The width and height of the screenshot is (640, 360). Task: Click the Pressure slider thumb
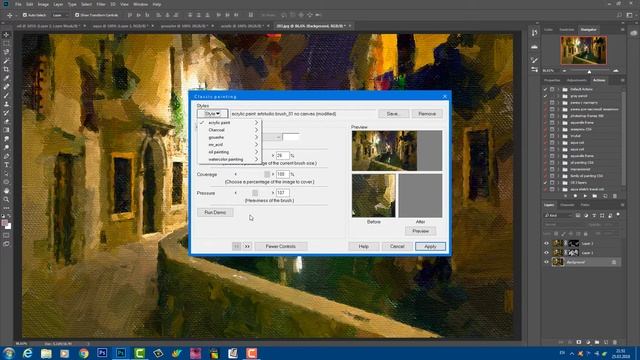255,193
